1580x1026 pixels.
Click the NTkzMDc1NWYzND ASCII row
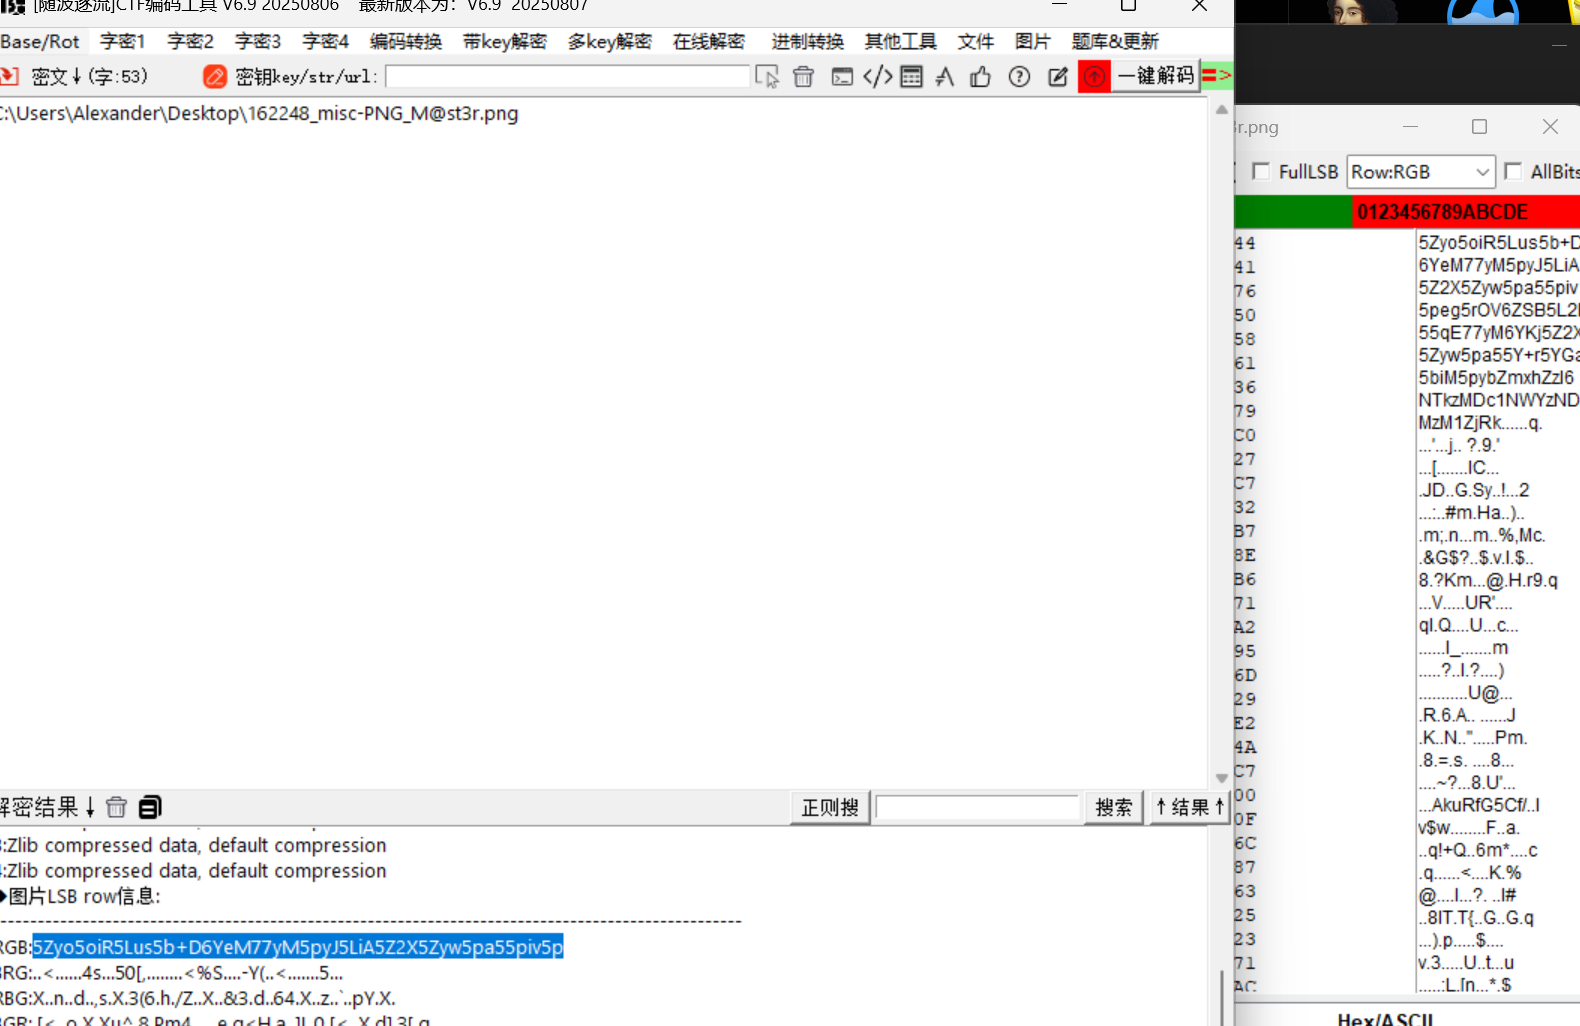pos(1498,400)
